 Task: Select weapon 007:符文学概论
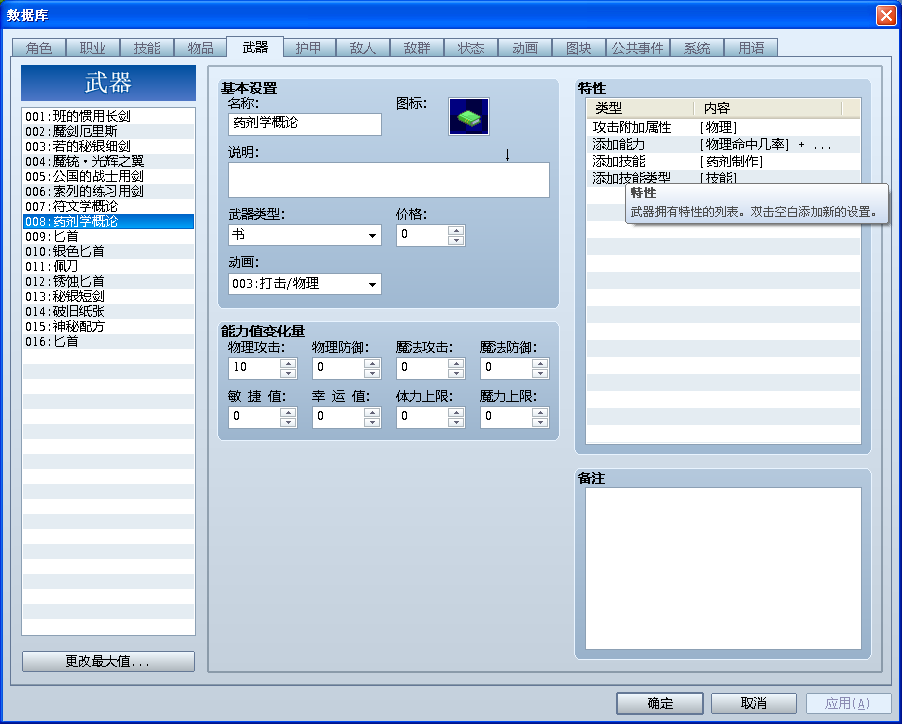click(x=108, y=206)
